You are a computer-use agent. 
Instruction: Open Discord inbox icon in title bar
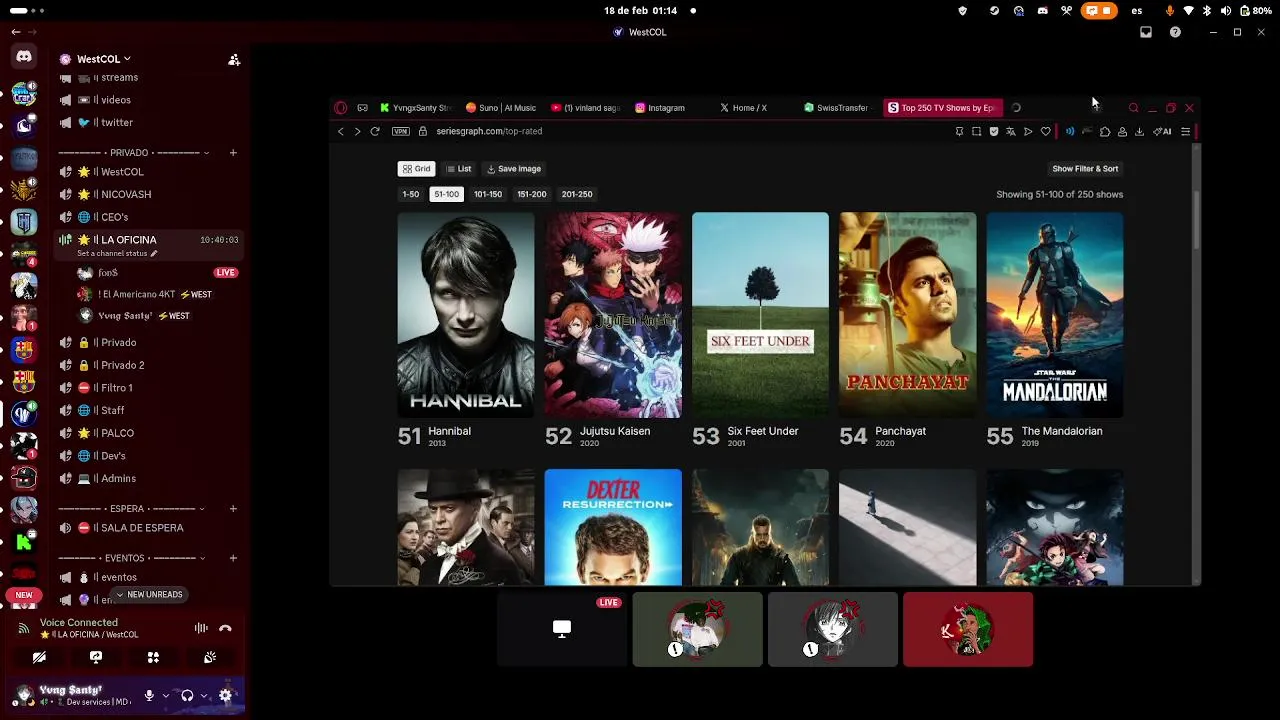[1146, 32]
